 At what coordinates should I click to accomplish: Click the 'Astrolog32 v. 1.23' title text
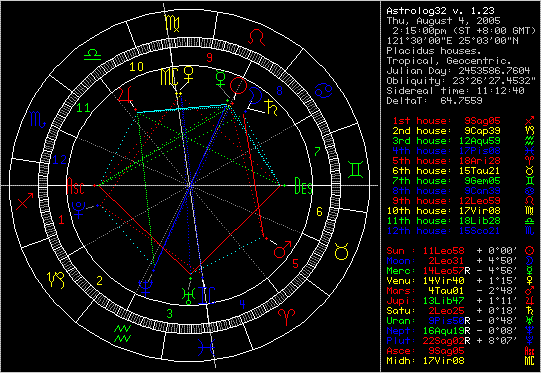[x=440, y=11]
